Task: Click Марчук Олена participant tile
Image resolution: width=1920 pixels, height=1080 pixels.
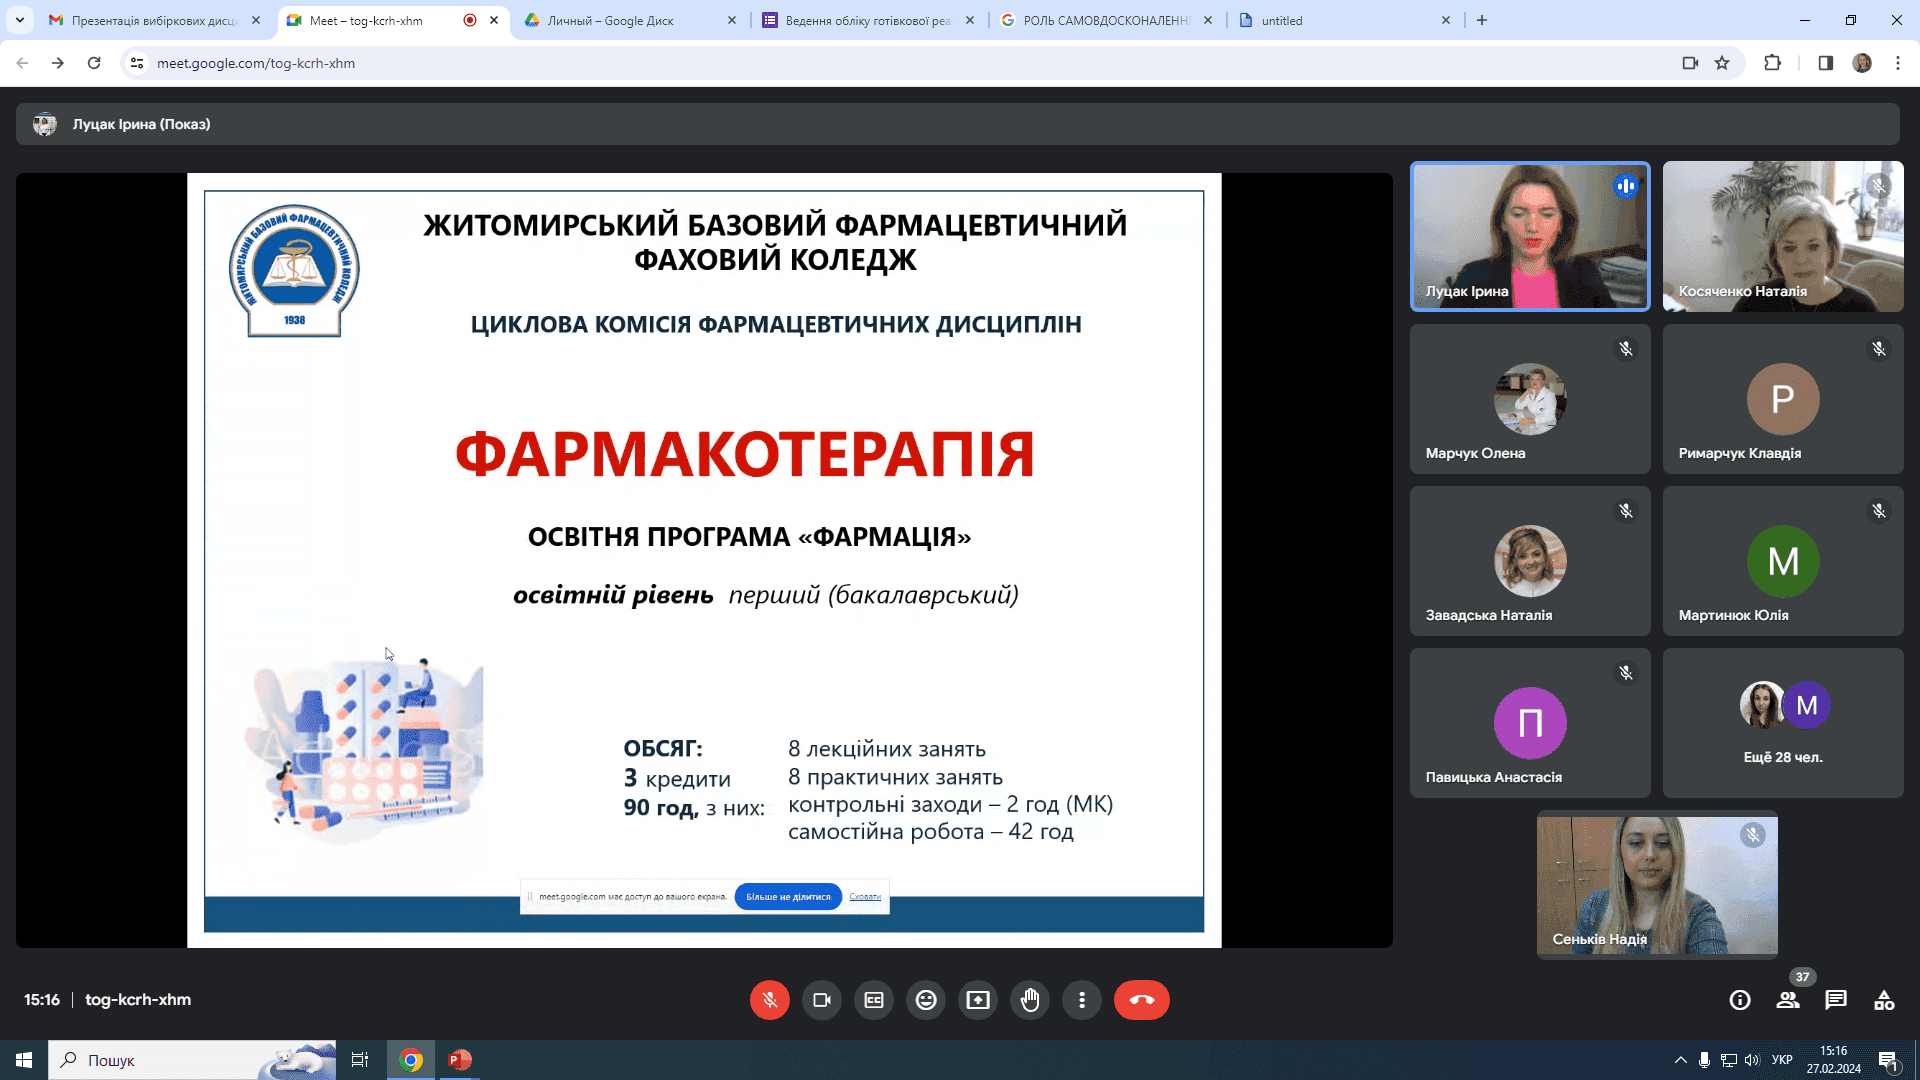Action: pyautogui.click(x=1530, y=399)
